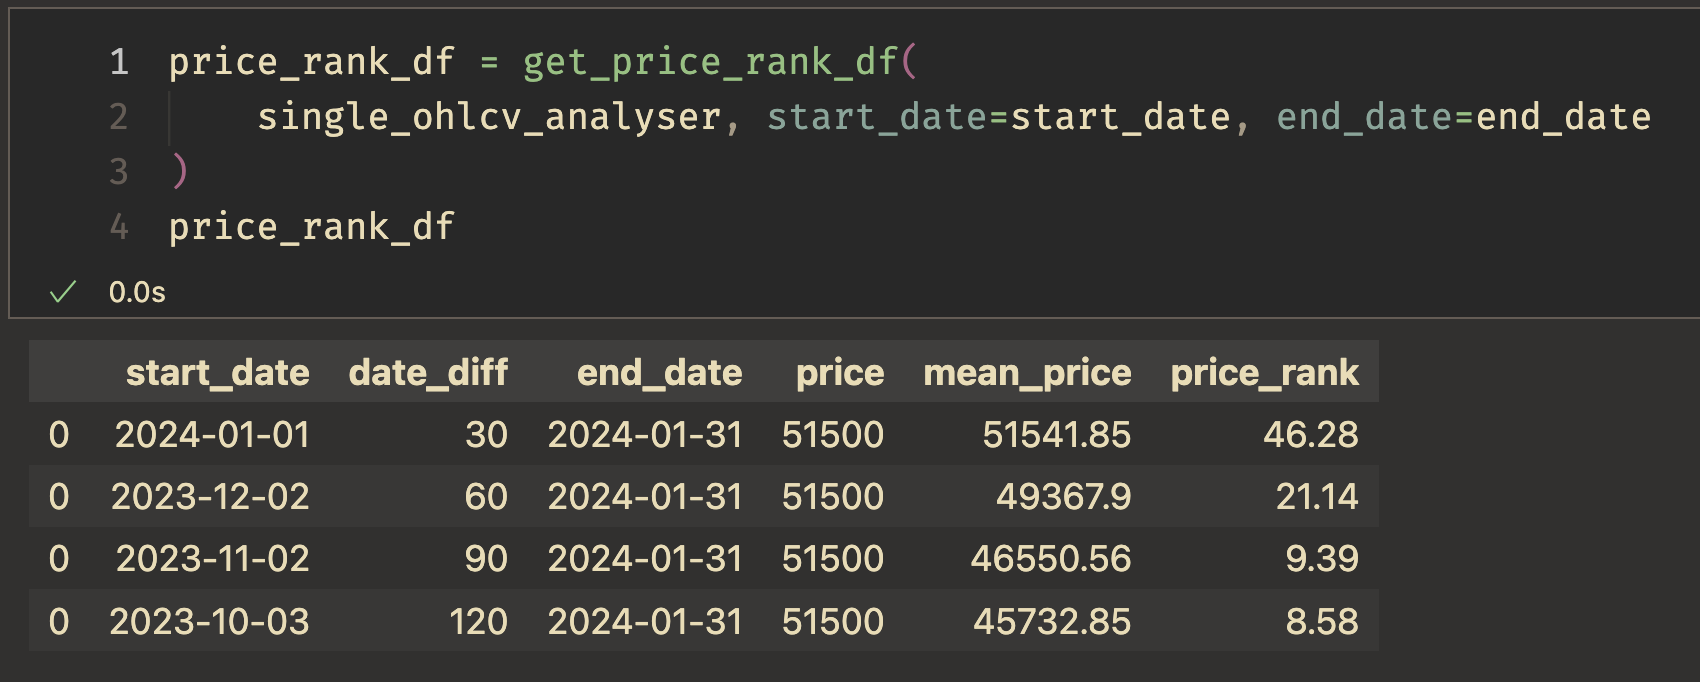Select the 120 date_diff cell
This screenshot has width=1700, height=682.
pyautogui.click(x=478, y=621)
